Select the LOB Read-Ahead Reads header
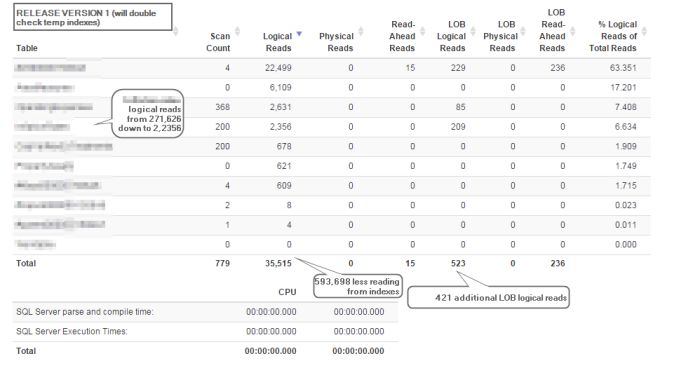 point(552,30)
